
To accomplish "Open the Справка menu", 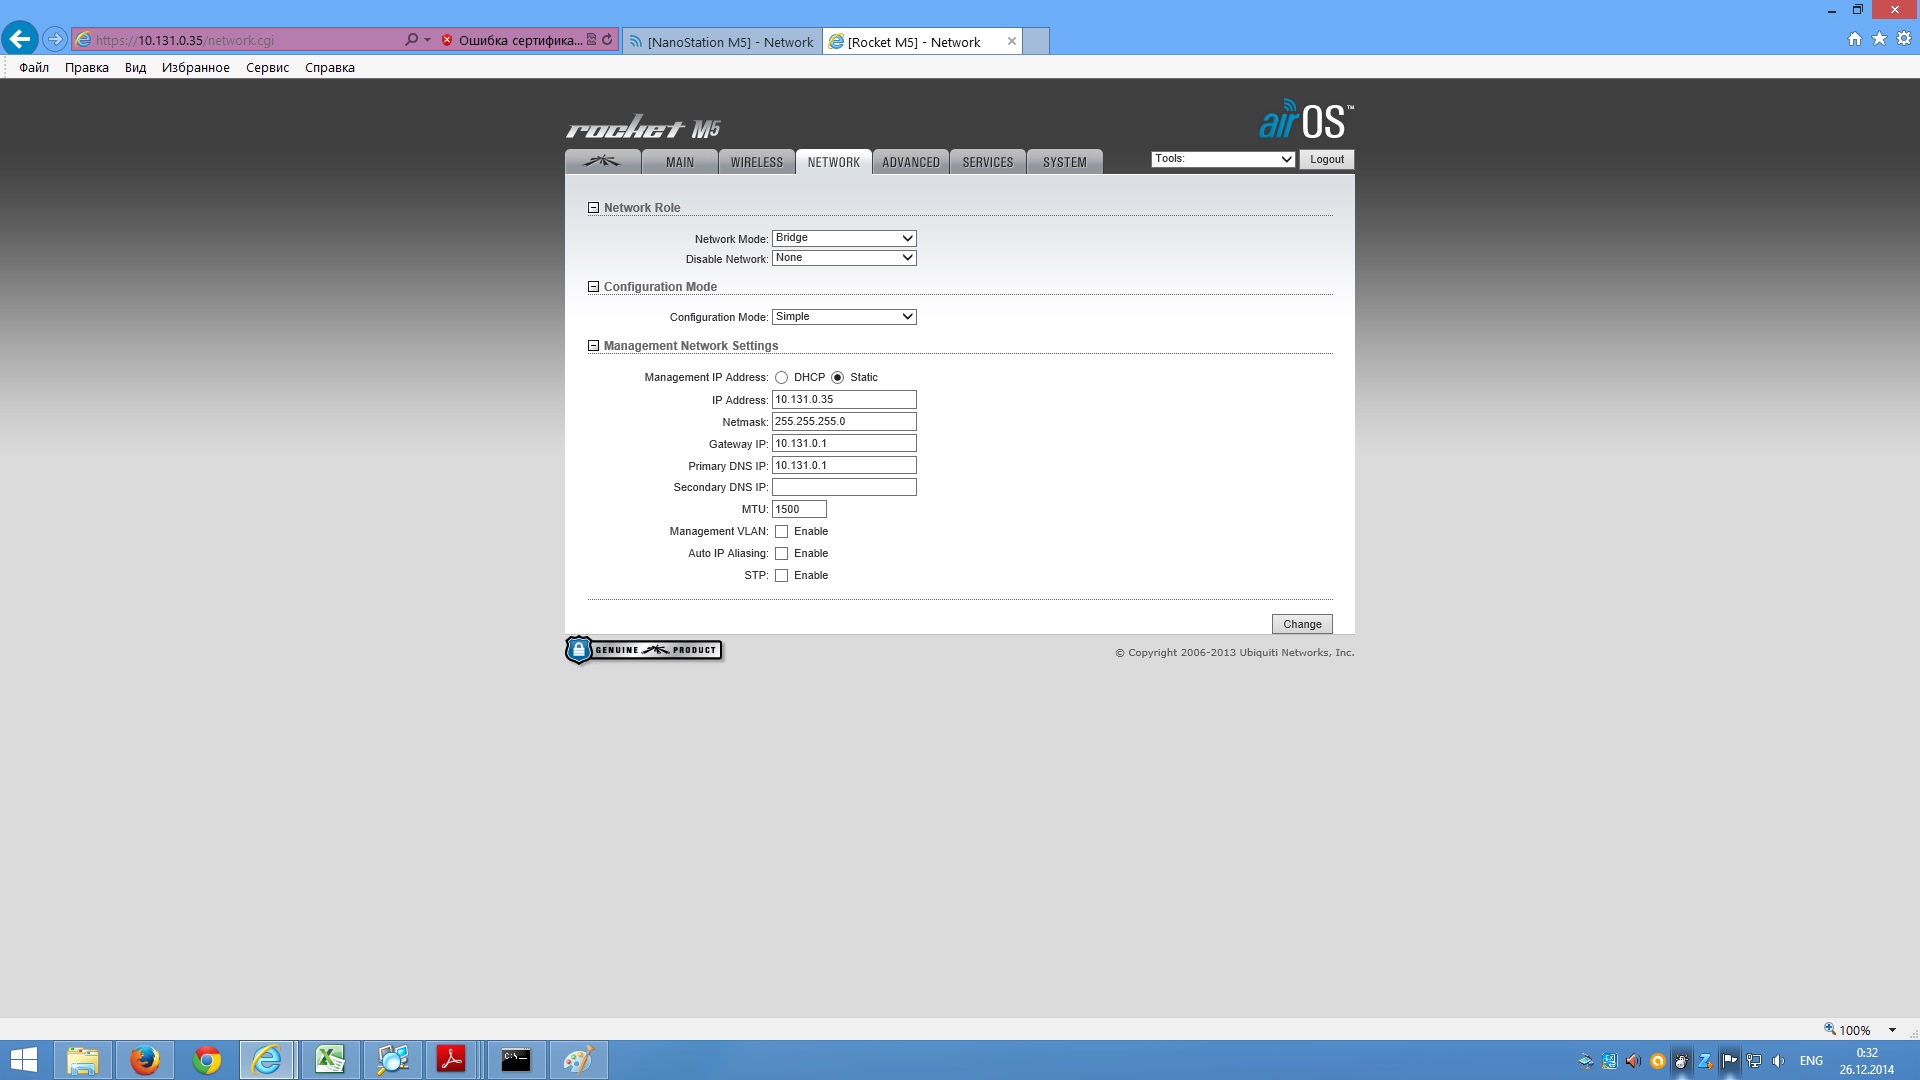I will [x=330, y=68].
